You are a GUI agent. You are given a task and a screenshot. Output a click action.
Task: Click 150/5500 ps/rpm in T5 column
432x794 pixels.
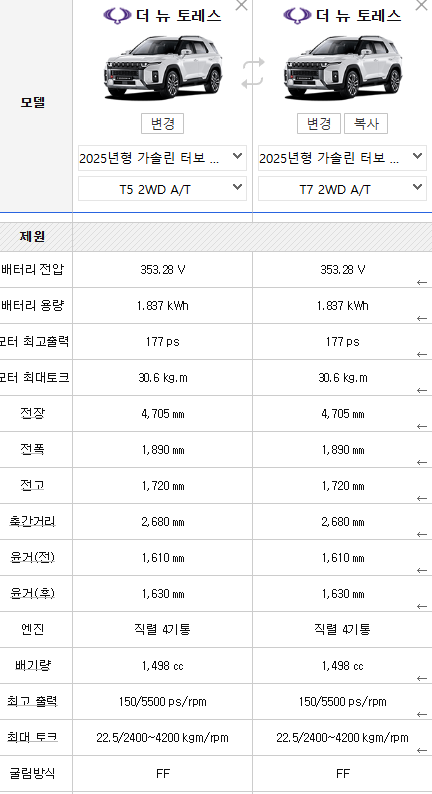pyautogui.click(x=163, y=701)
